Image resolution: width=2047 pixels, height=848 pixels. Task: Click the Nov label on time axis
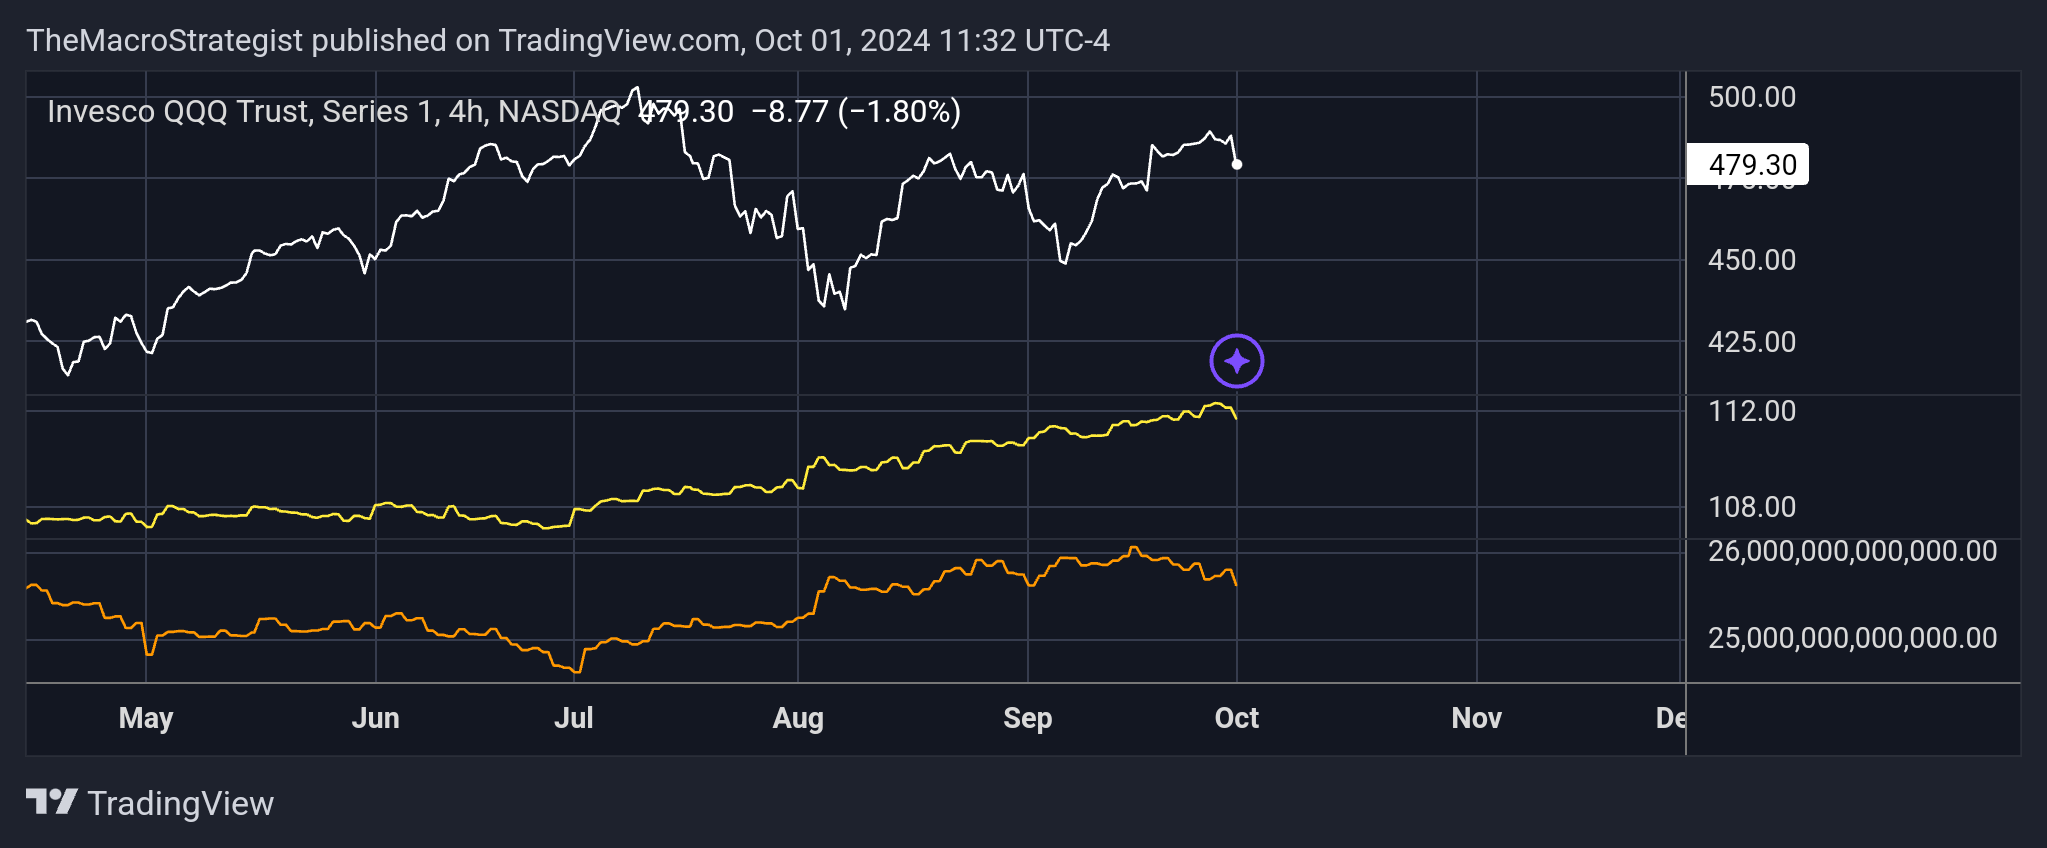(1477, 718)
